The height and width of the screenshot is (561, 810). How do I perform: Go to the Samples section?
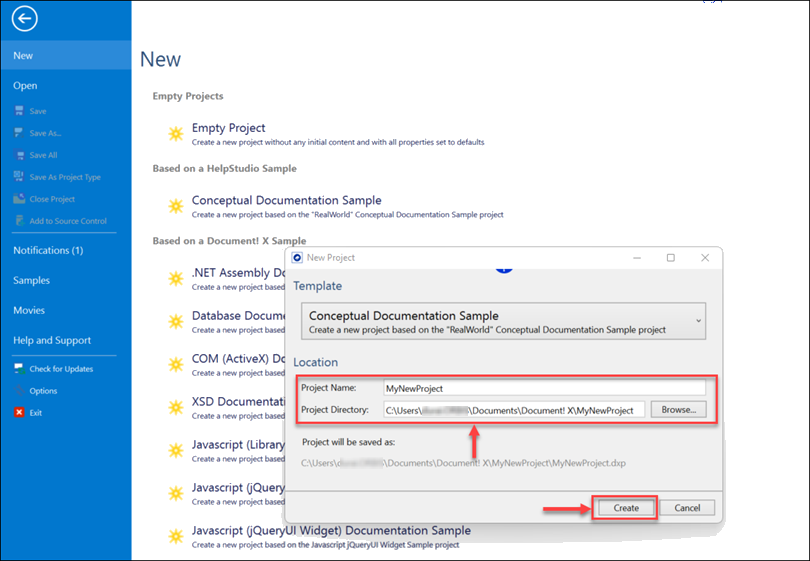point(31,280)
